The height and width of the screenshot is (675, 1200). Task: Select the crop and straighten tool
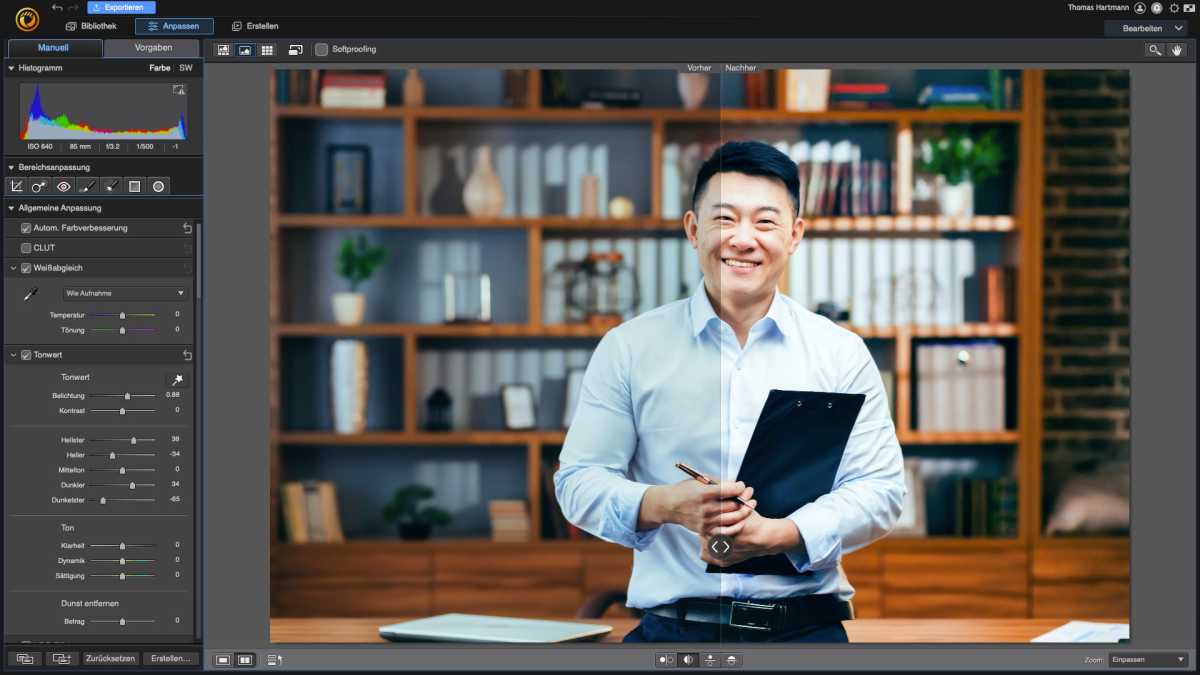click(16, 186)
